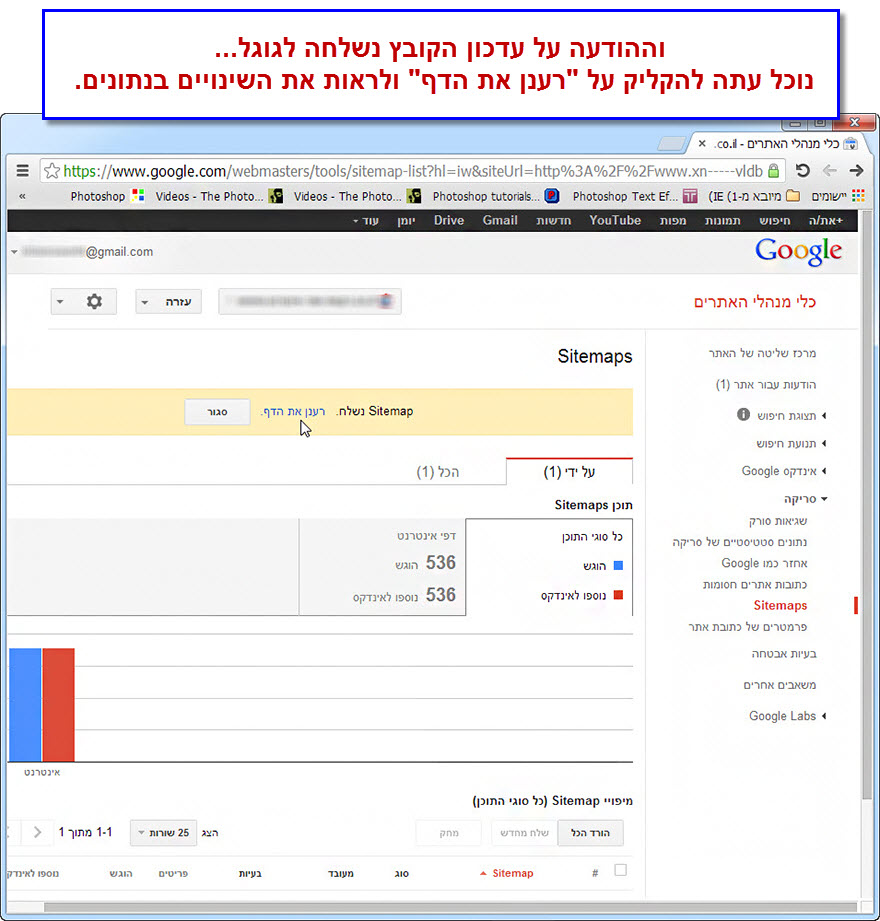Open Drive from the black Google bar

click(x=449, y=220)
